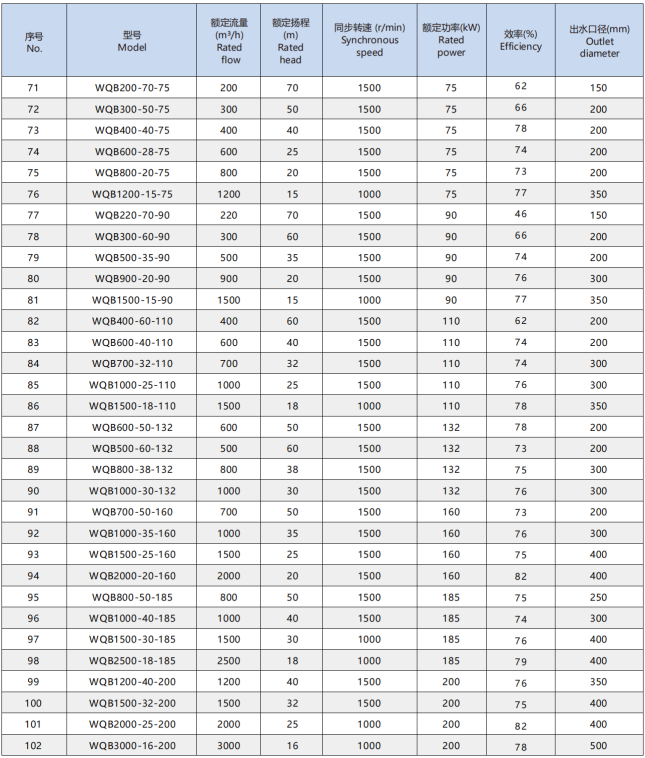
Task: Select model cell WQB800-50-185
Action: click(x=132, y=597)
